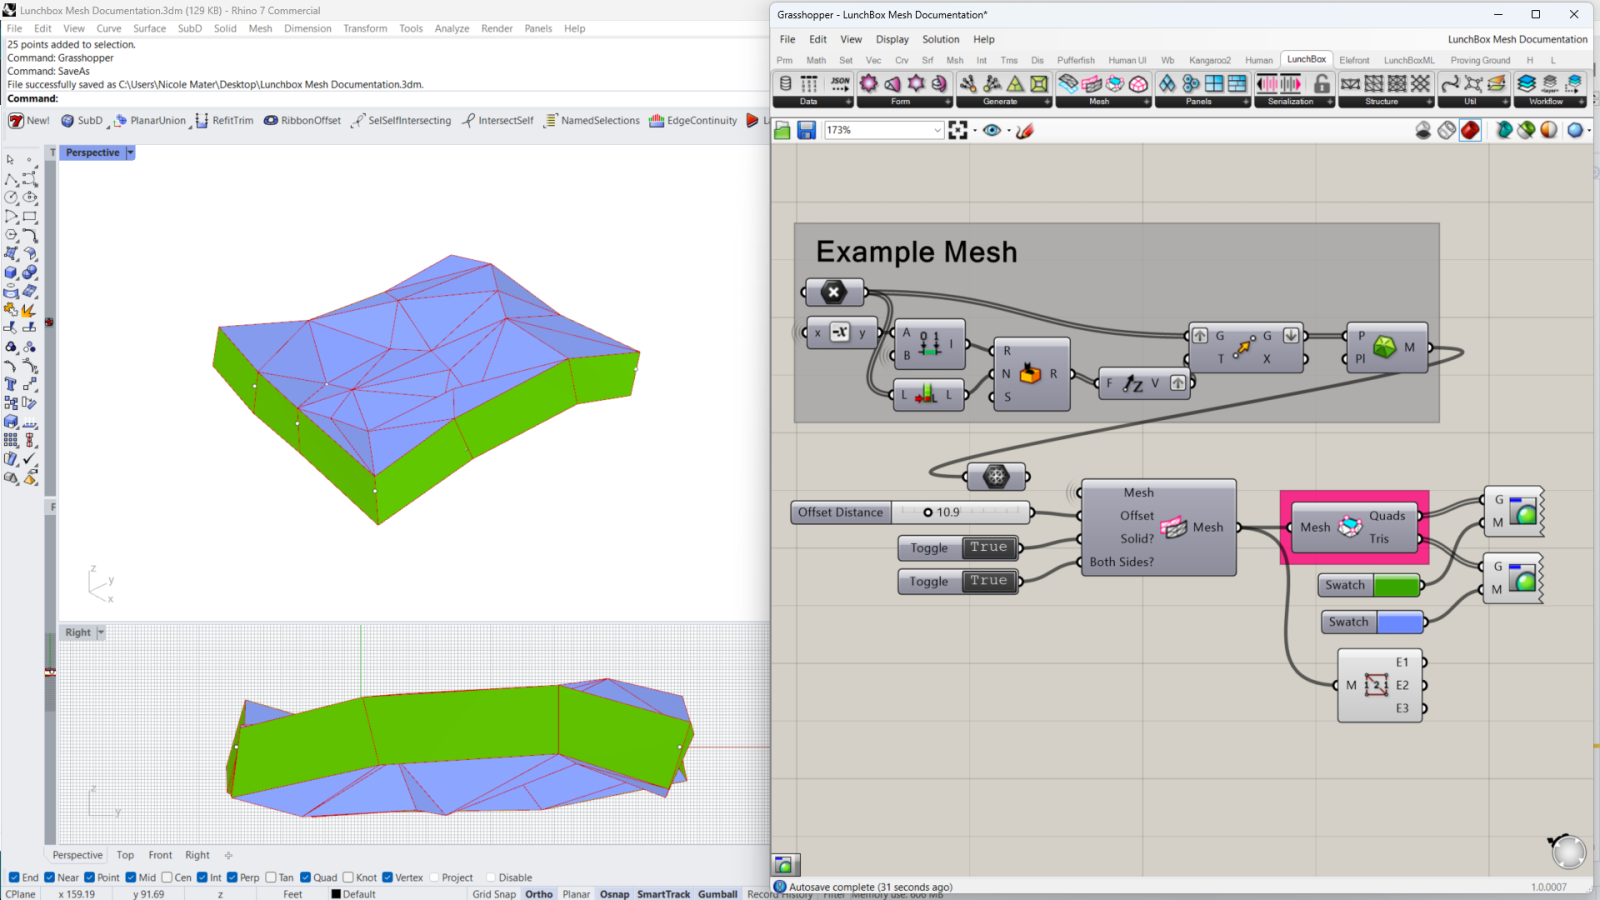Expand the 173% zoom level dropdown

point(936,130)
